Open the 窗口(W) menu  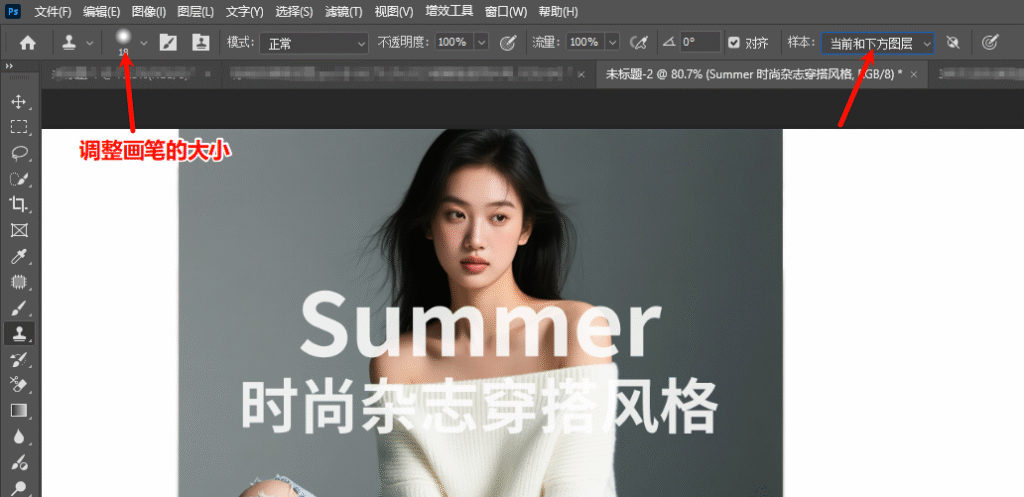(506, 12)
